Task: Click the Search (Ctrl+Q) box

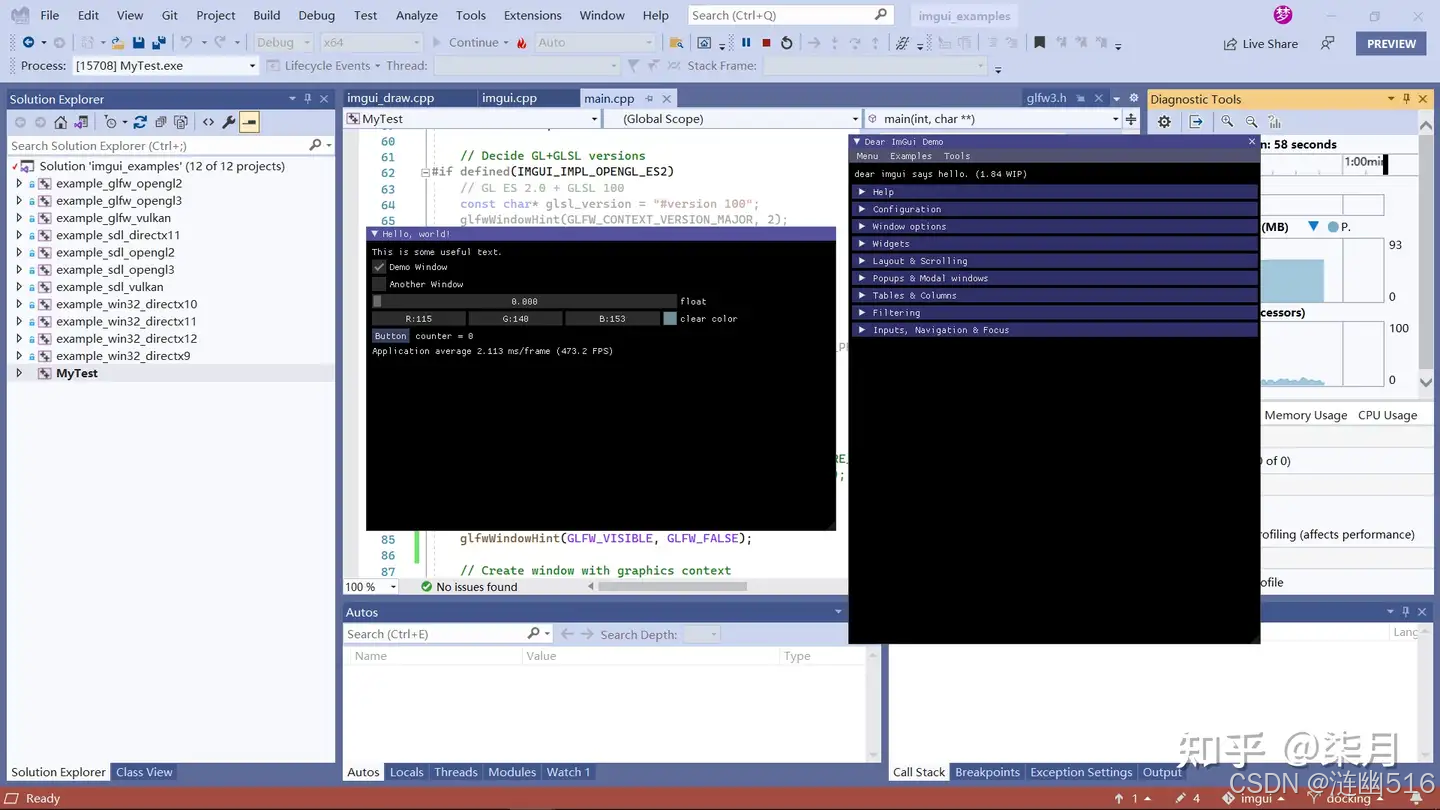Action: click(790, 15)
